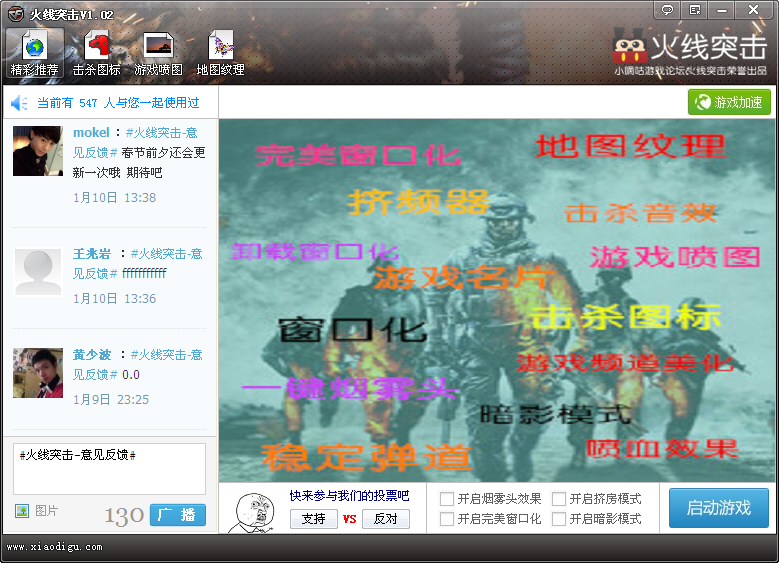Screen dimensions: 779x563
Task: Click the insert 图片 icon
Action: [22, 511]
